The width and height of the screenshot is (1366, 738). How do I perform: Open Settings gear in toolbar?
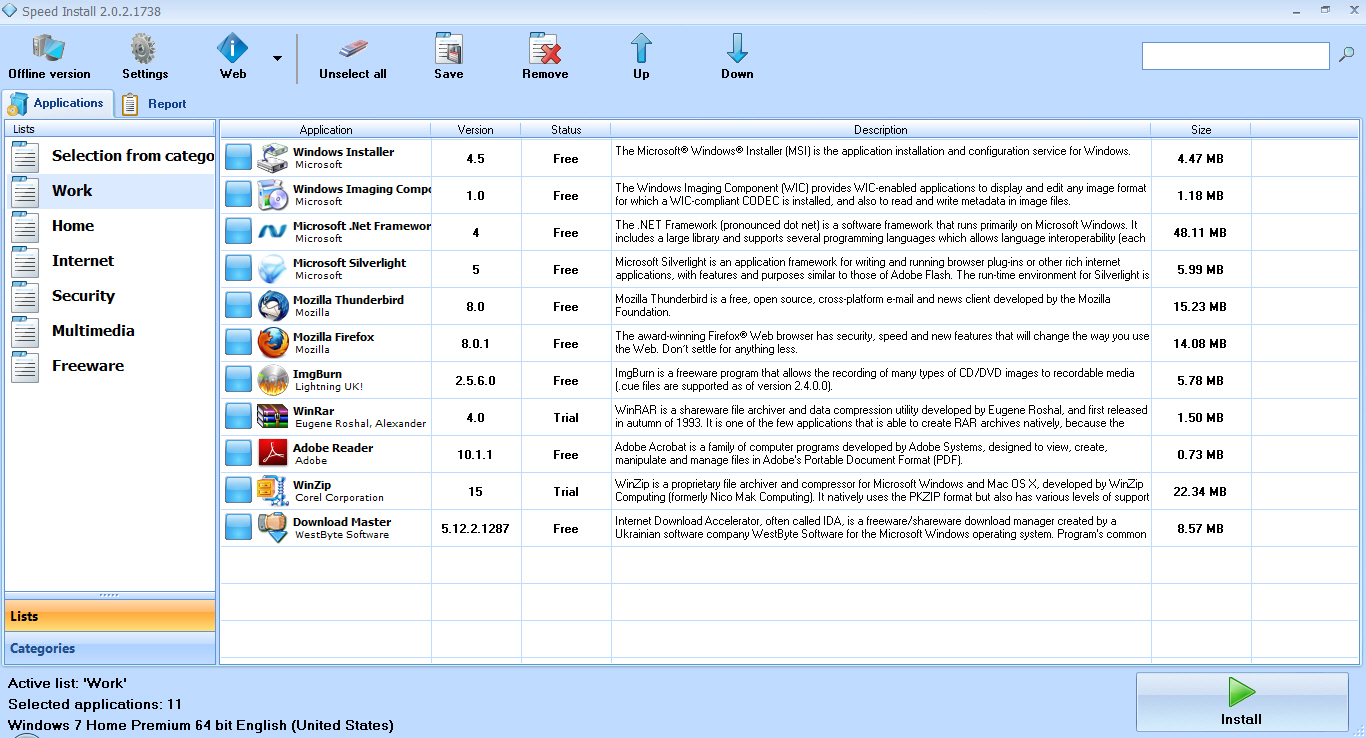[x=145, y=57]
